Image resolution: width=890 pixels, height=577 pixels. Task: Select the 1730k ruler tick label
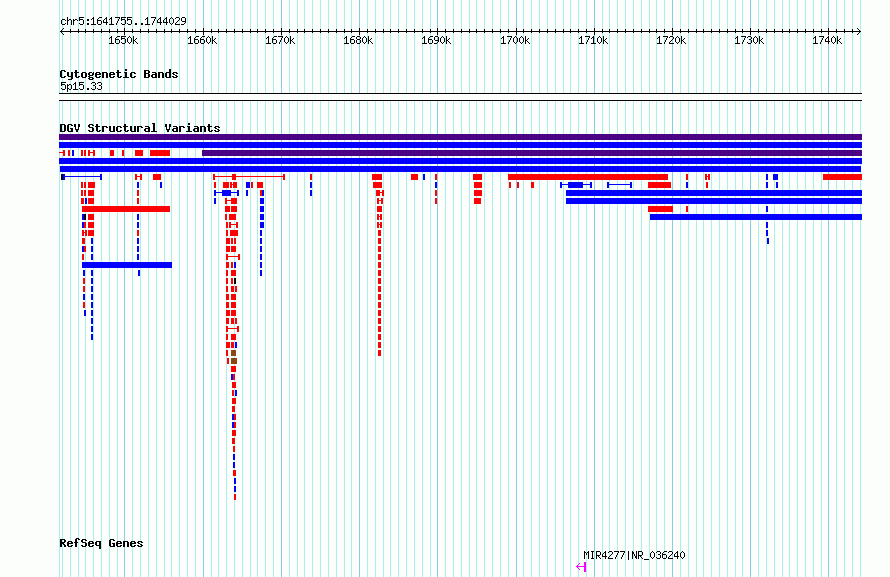point(749,41)
